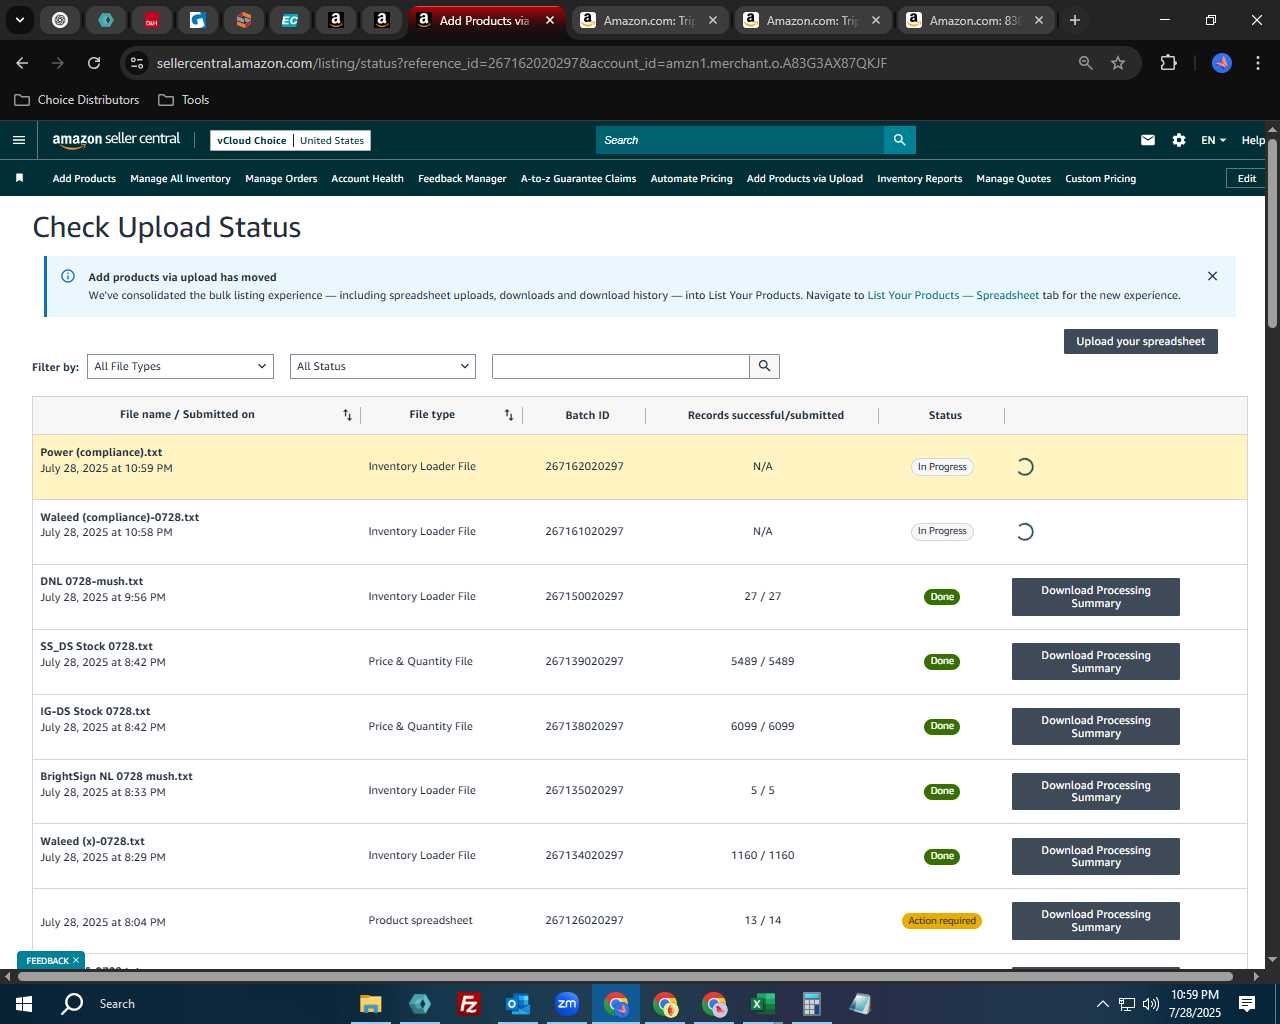The width and height of the screenshot is (1280, 1024).
Task: Open the Add Products menu item
Action: (84, 178)
